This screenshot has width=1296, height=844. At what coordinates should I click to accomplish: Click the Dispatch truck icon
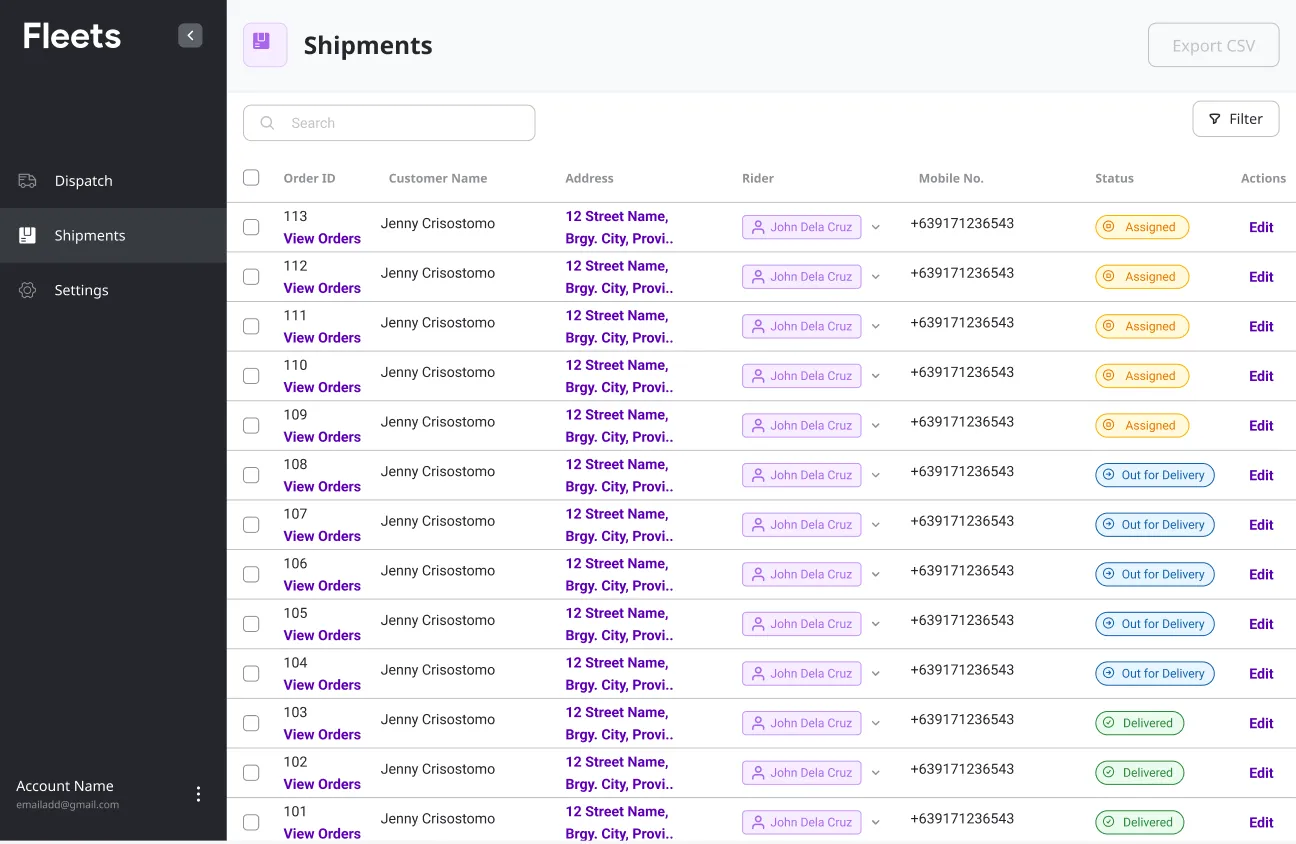point(27,181)
